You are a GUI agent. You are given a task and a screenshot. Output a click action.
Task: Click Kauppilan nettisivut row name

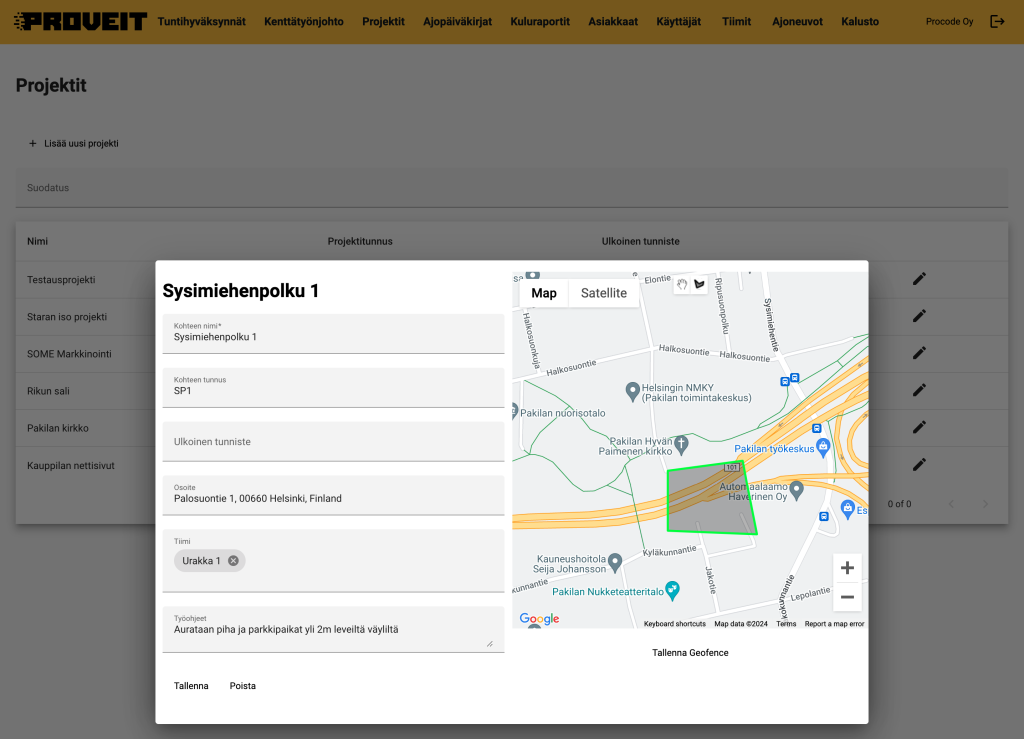71,465
